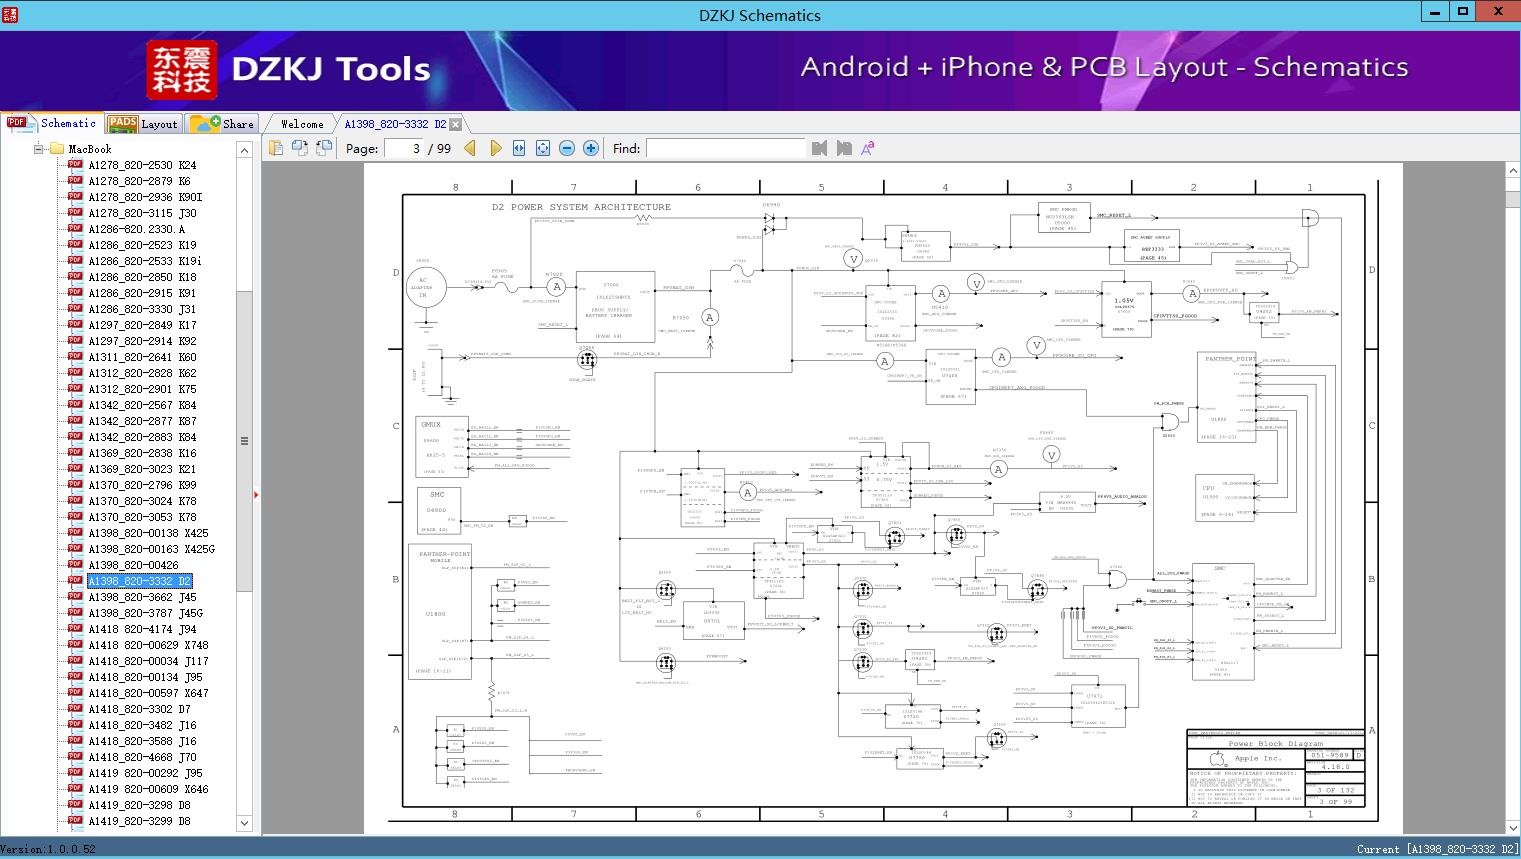Click the find next icon
This screenshot has height=859, width=1521.
844,148
